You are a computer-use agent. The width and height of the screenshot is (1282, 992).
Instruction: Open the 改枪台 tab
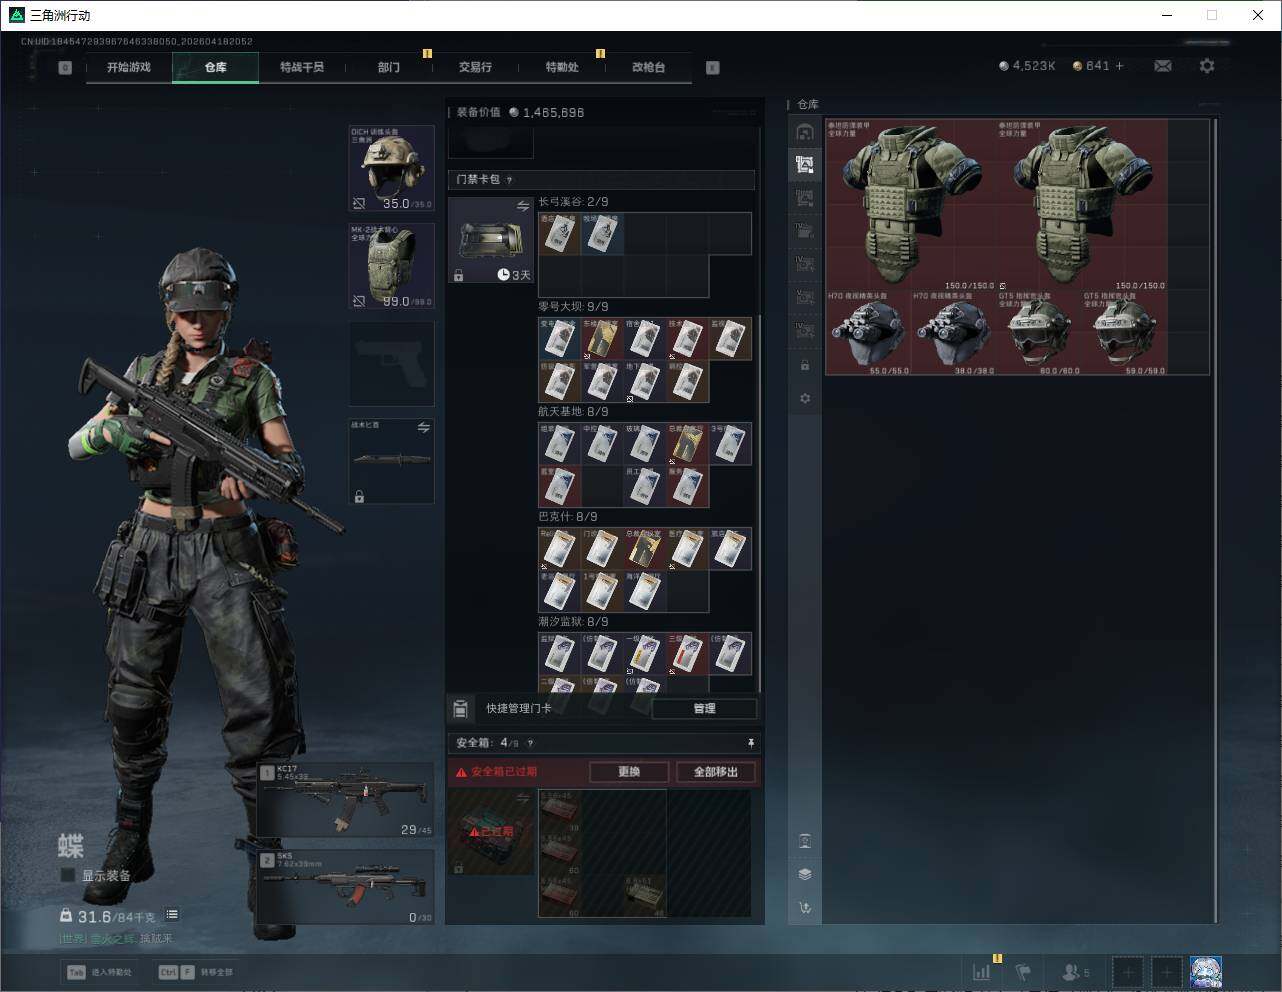point(648,67)
